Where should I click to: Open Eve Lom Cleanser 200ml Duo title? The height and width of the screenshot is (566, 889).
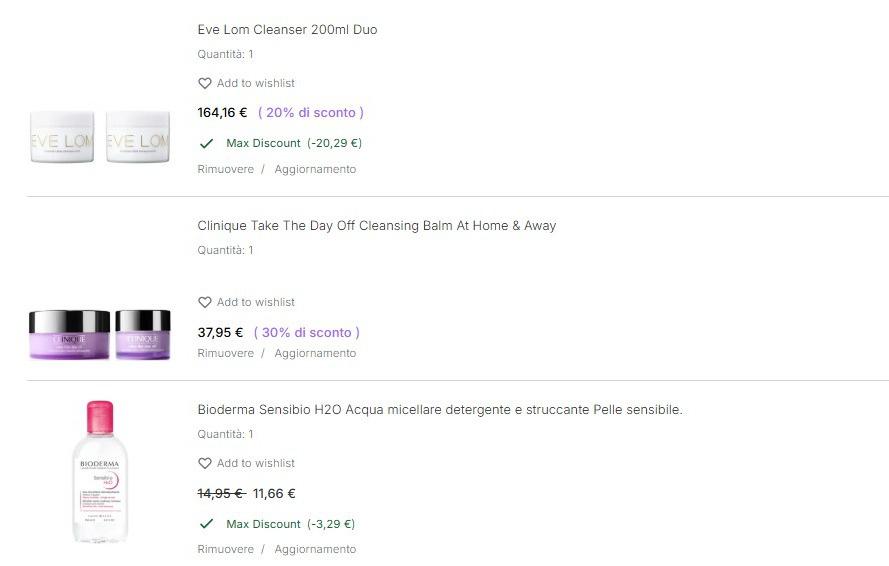(x=287, y=30)
